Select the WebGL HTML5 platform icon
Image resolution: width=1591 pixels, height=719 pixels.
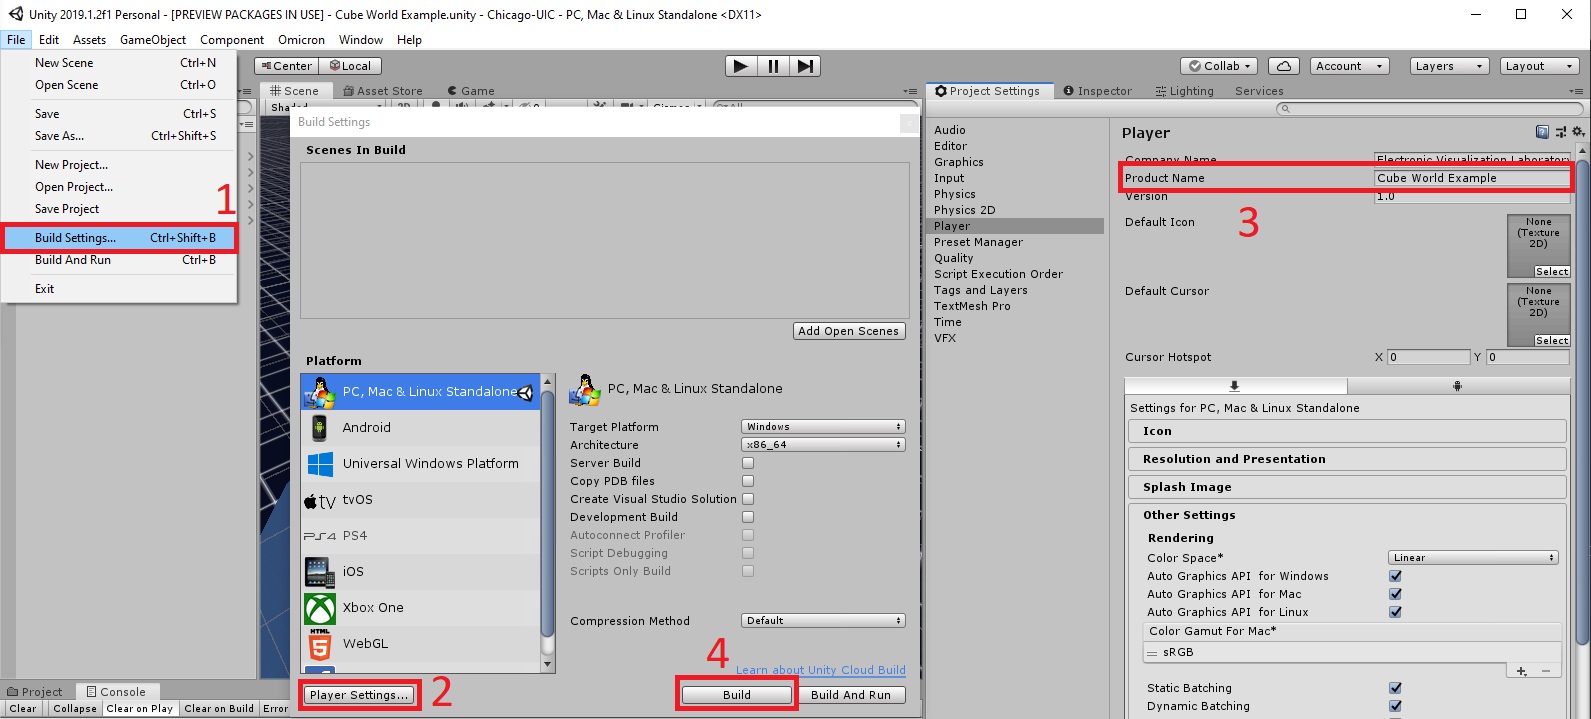click(320, 644)
